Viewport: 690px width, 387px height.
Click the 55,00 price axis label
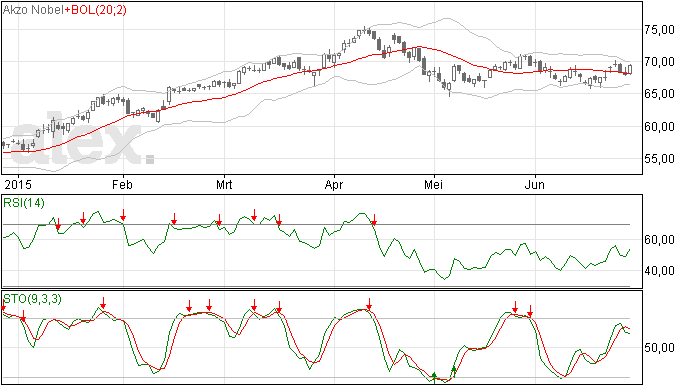pos(659,159)
